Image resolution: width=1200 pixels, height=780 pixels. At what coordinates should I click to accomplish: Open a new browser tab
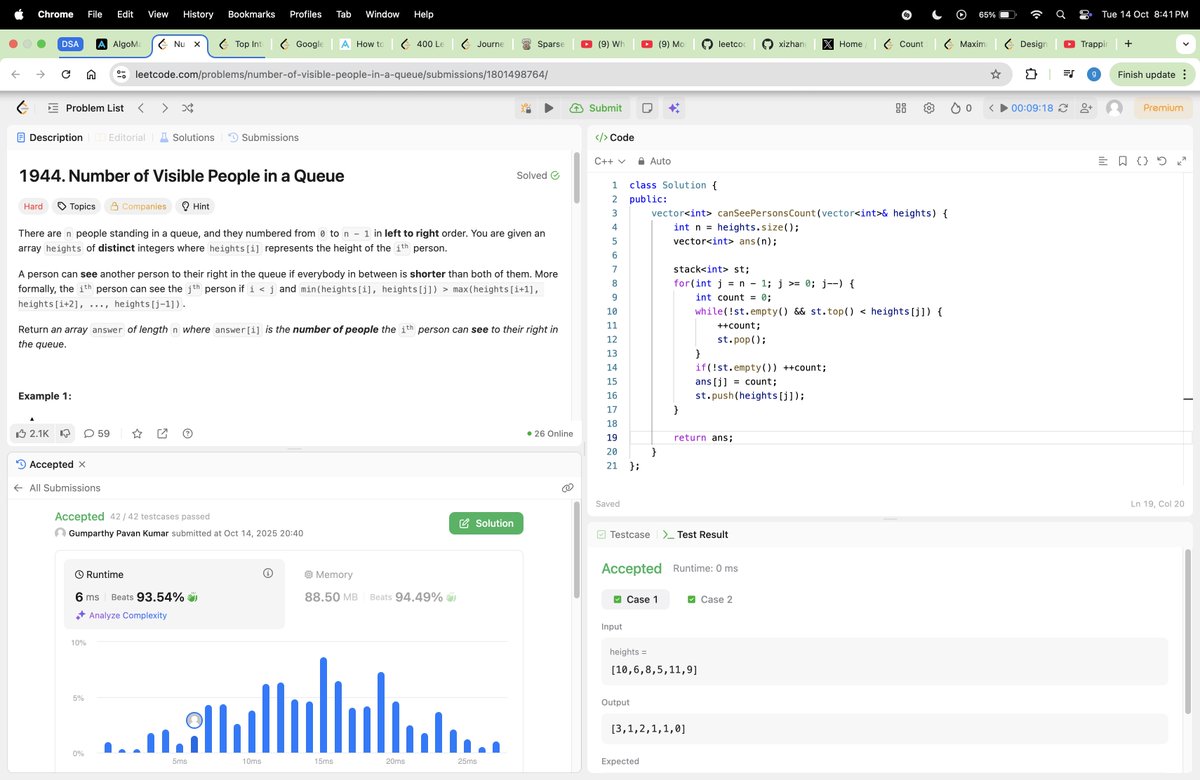pos(1128,44)
